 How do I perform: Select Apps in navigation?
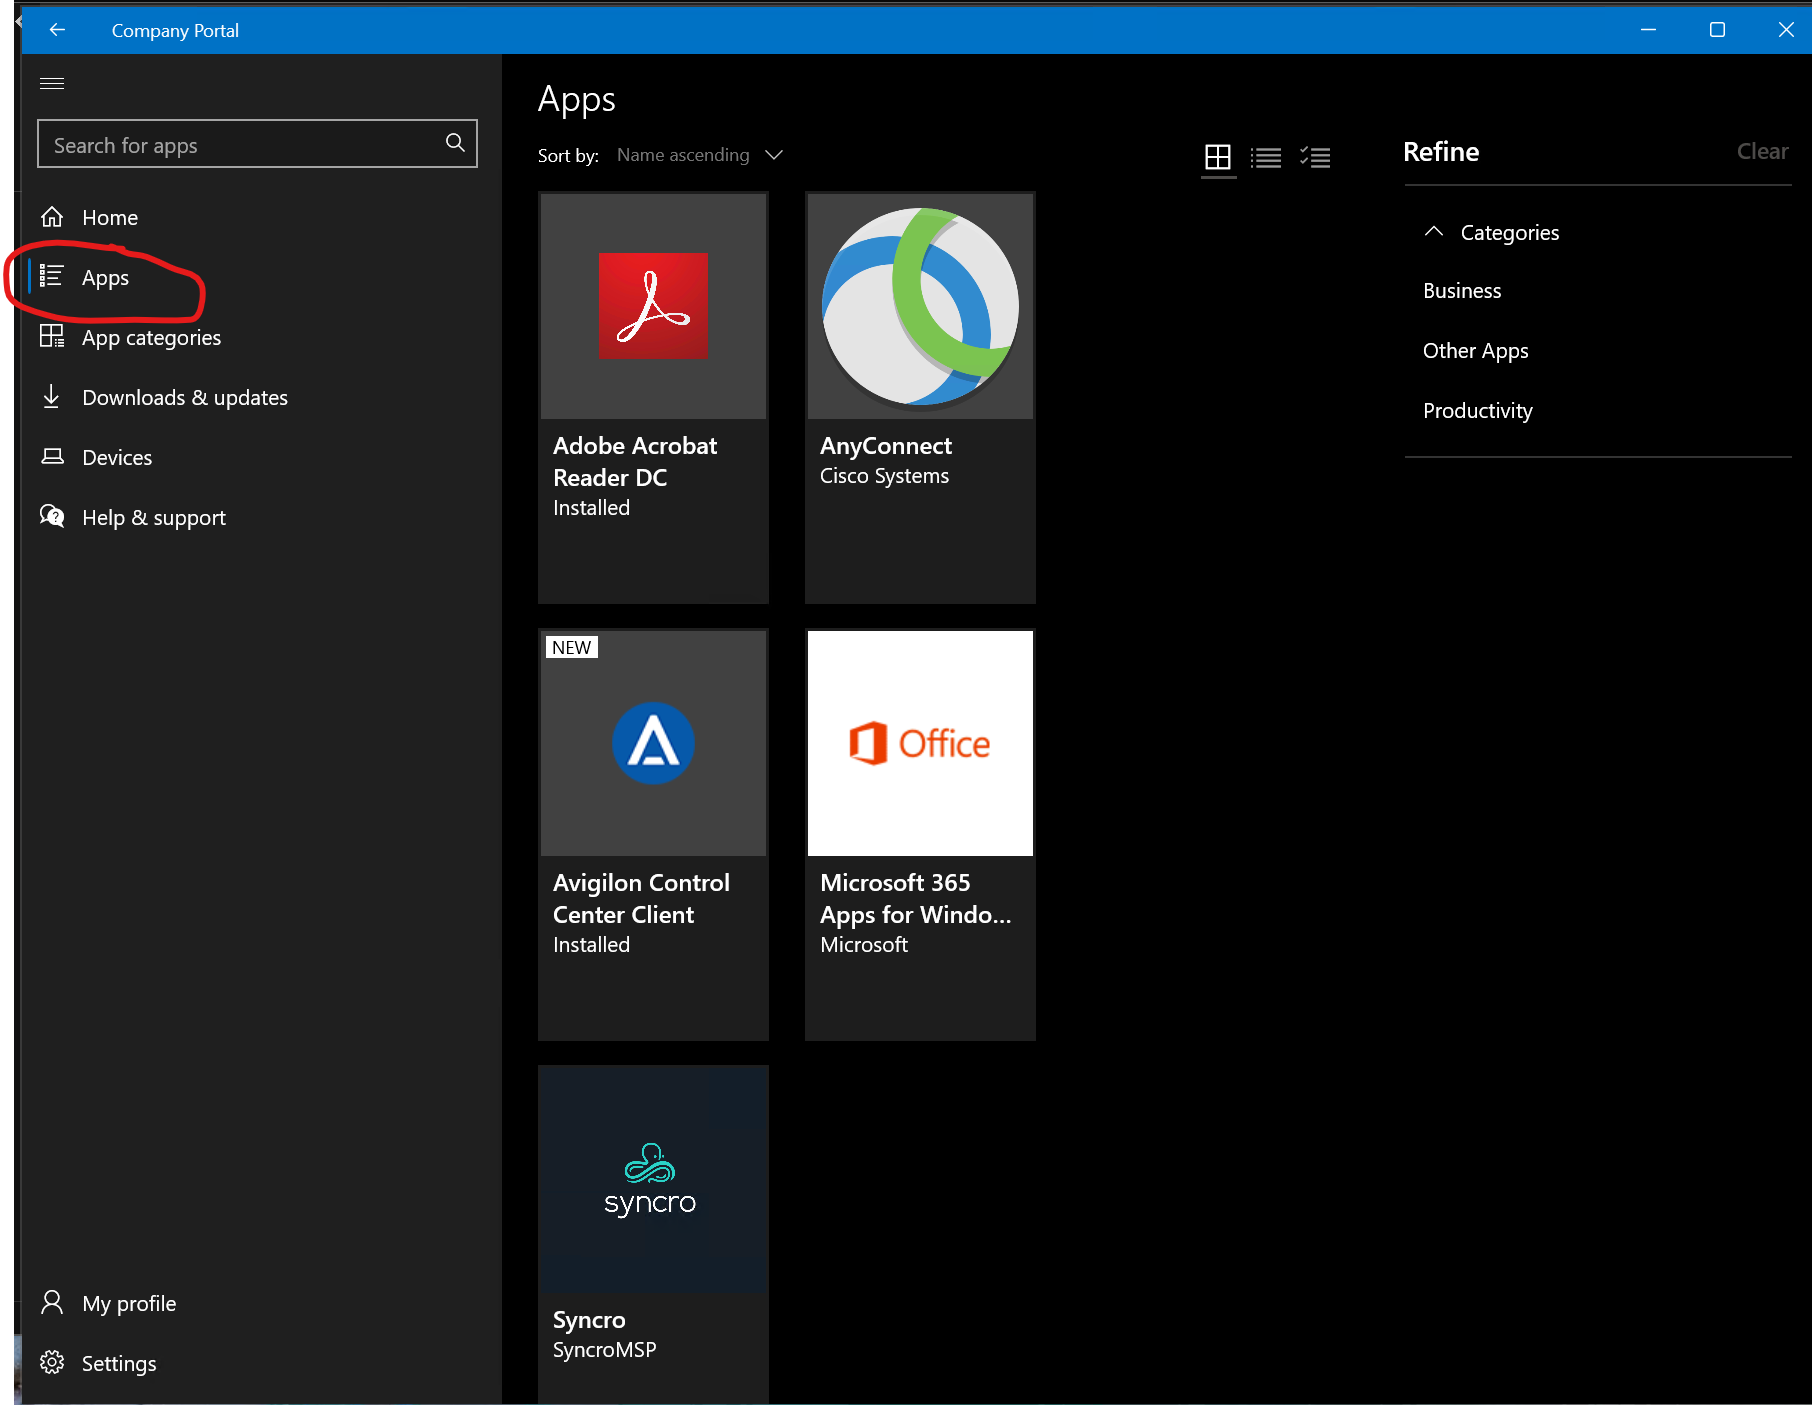pyautogui.click(x=105, y=278)
